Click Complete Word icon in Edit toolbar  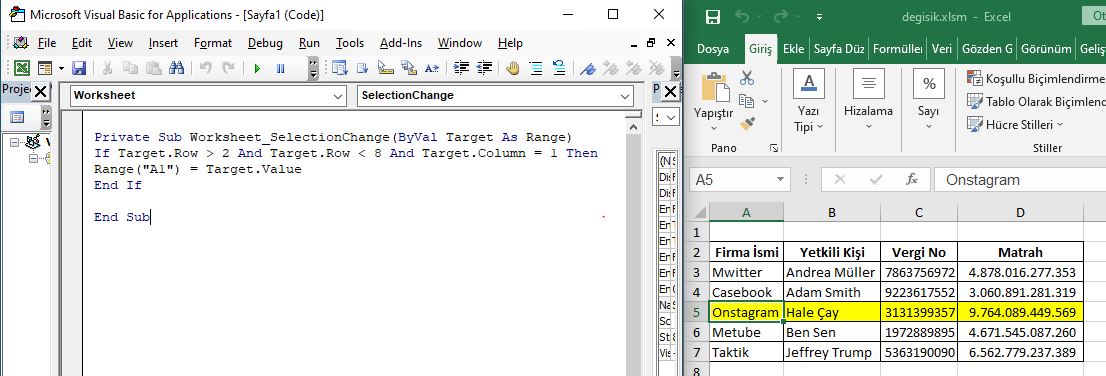(431, 68)
